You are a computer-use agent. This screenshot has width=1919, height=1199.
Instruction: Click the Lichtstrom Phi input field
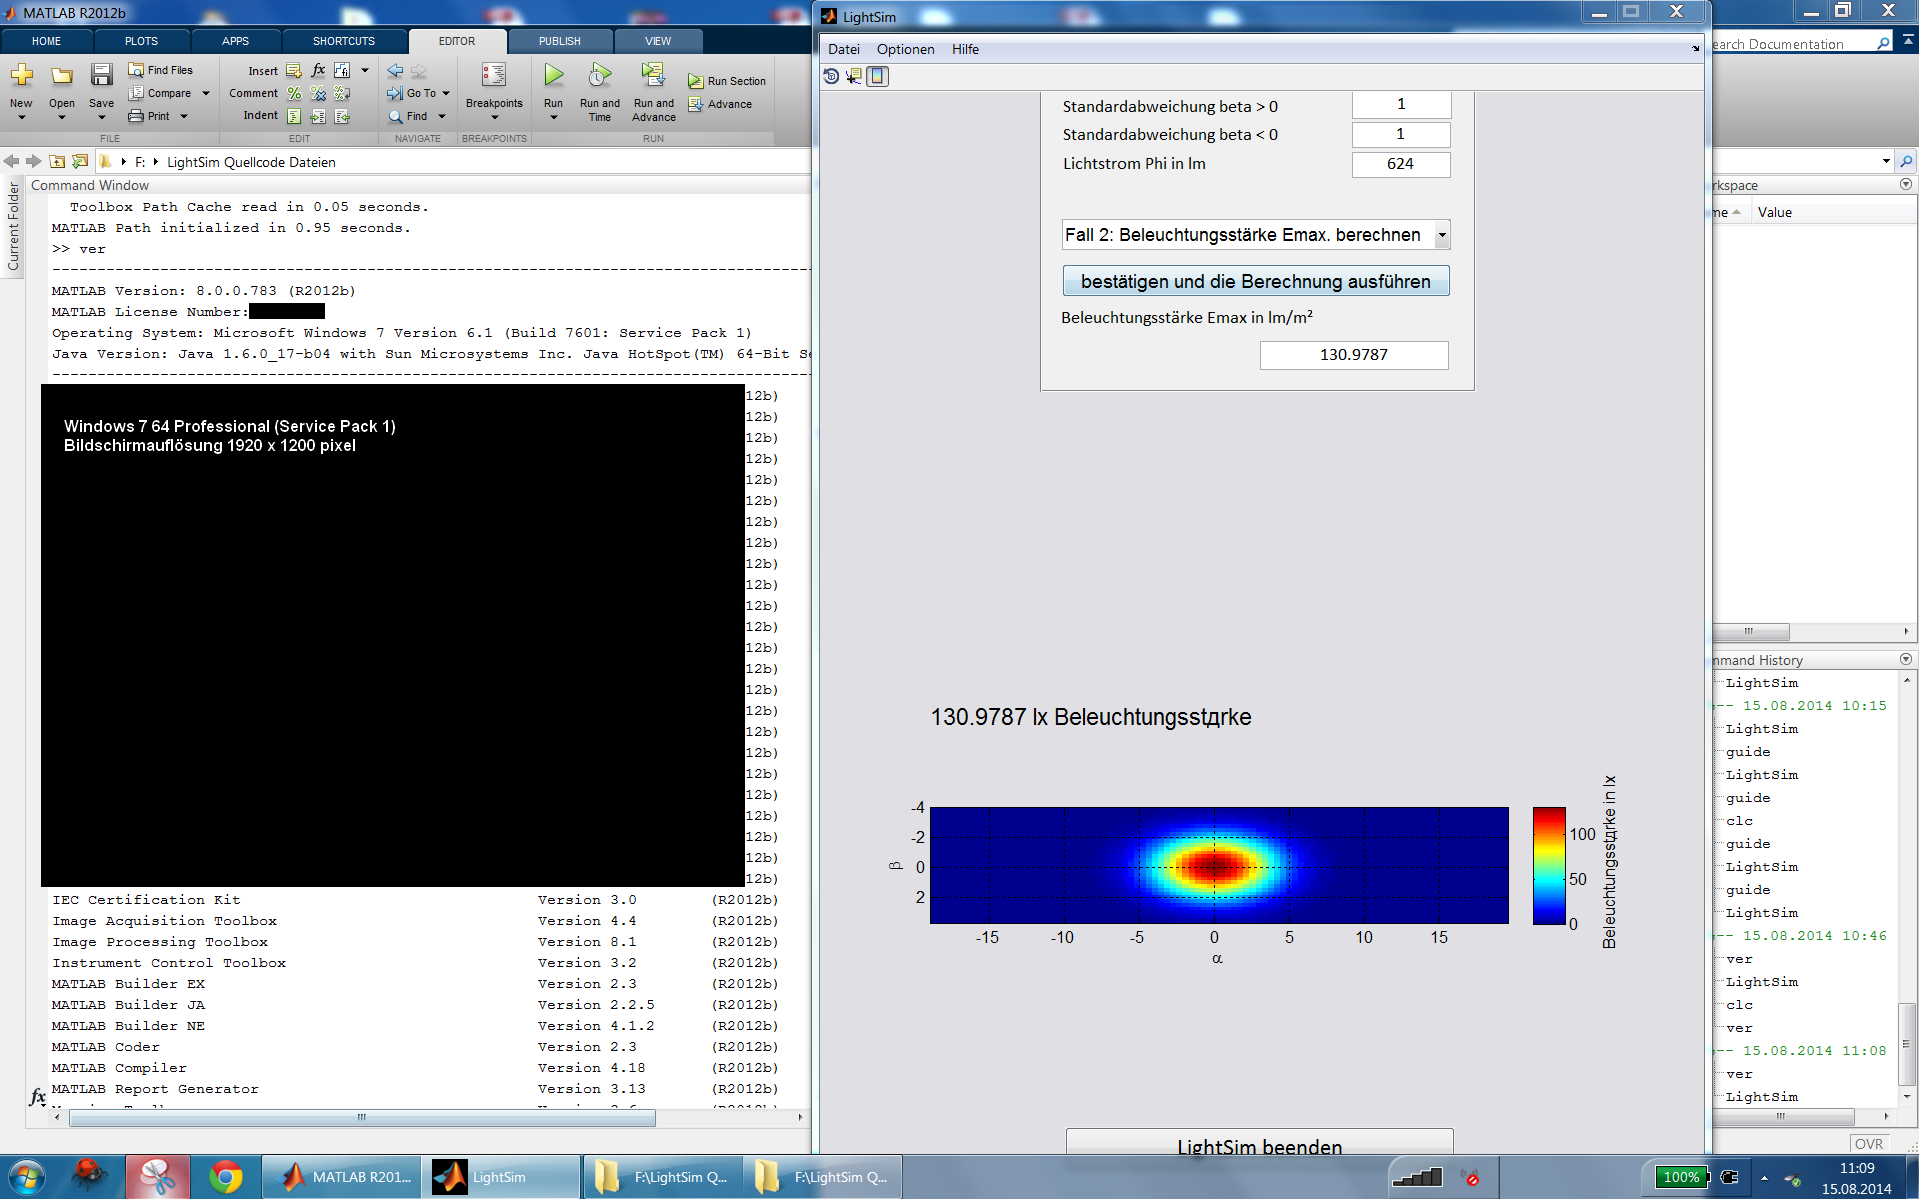[1400, 164]
